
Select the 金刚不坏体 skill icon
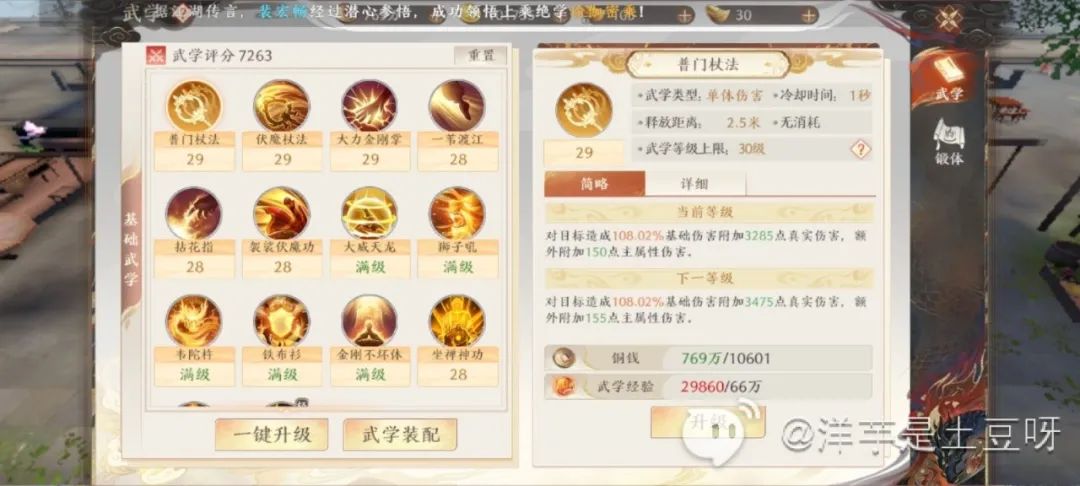[x=369, y=321]
